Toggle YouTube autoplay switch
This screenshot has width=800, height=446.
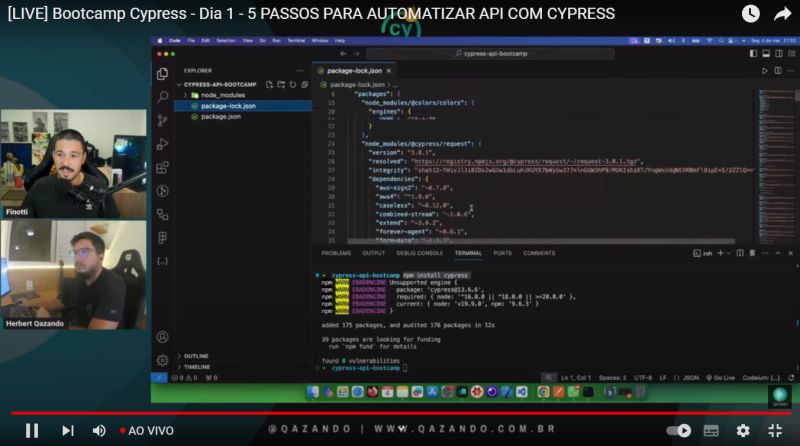679,431
